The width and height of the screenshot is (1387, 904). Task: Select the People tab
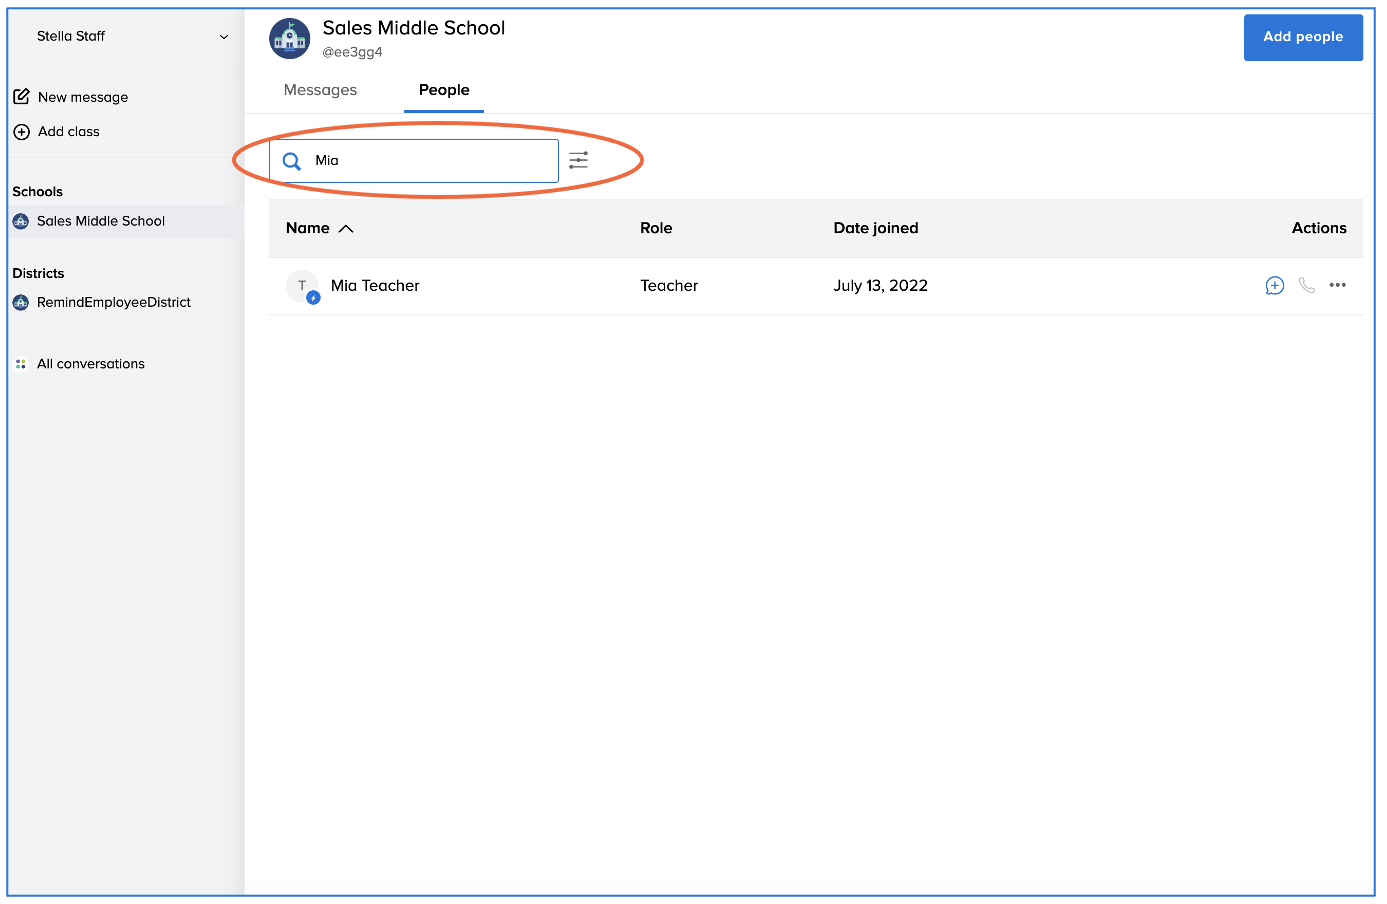444,90
